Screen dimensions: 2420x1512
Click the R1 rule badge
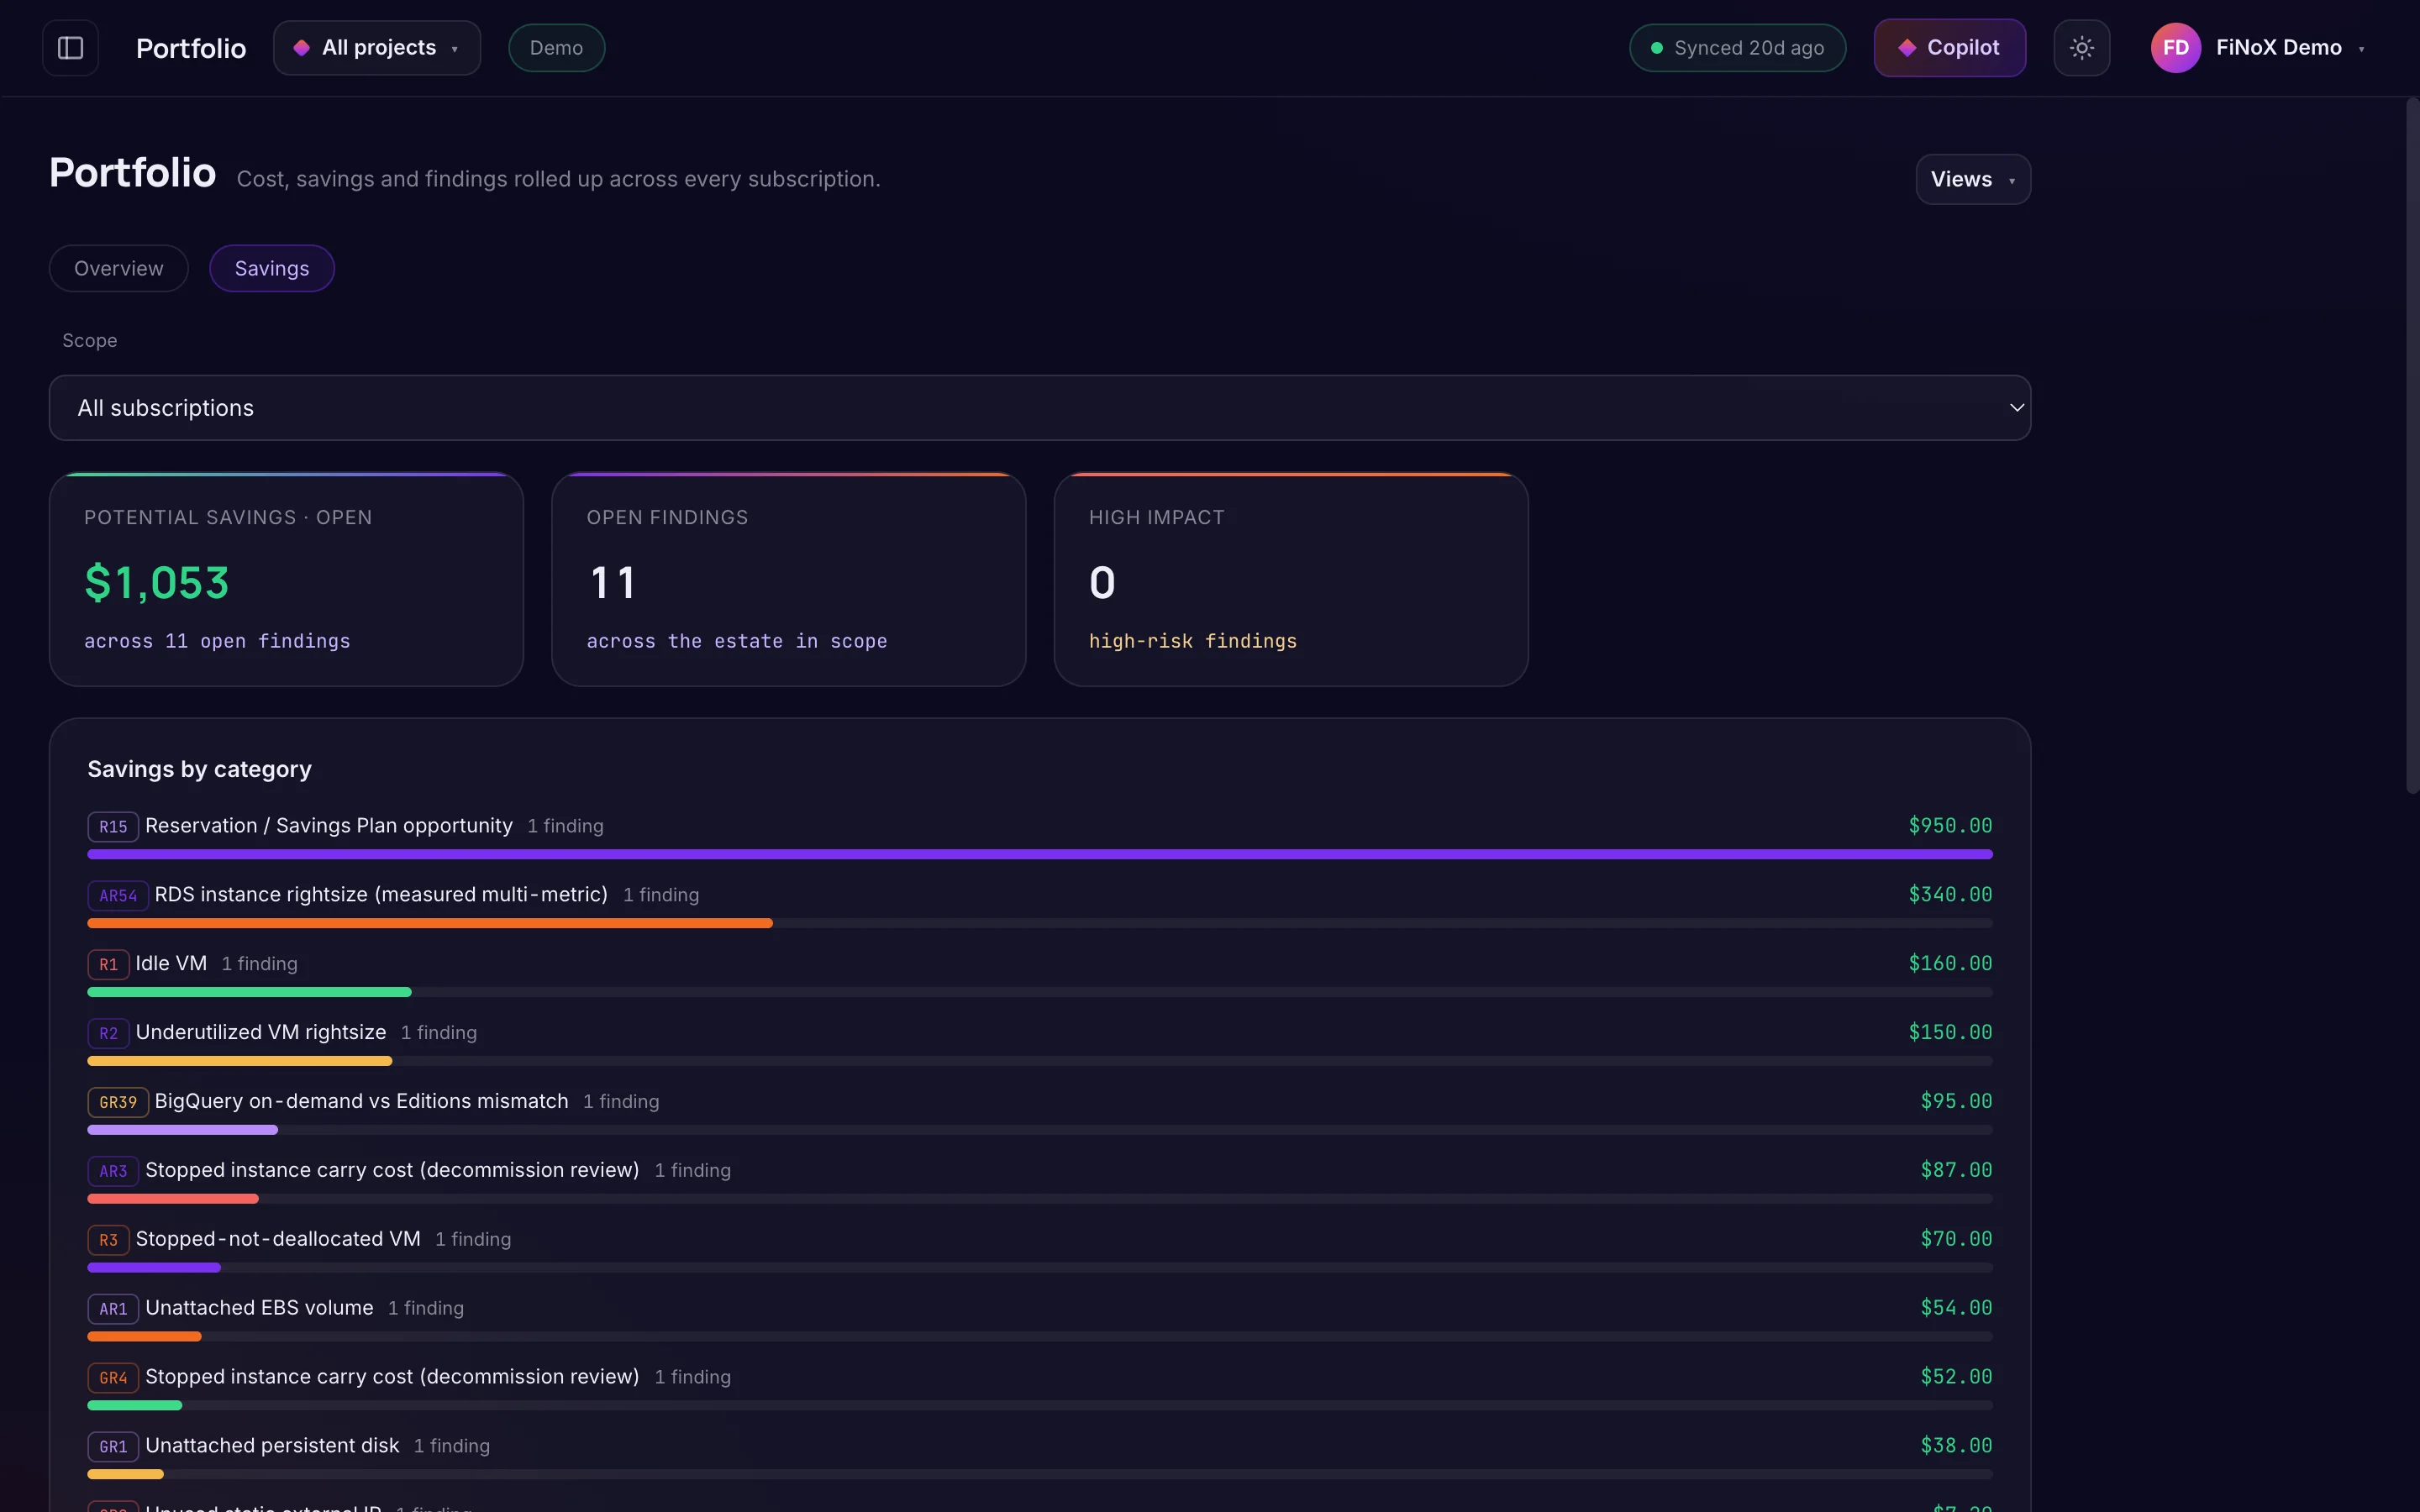point(108,965)
